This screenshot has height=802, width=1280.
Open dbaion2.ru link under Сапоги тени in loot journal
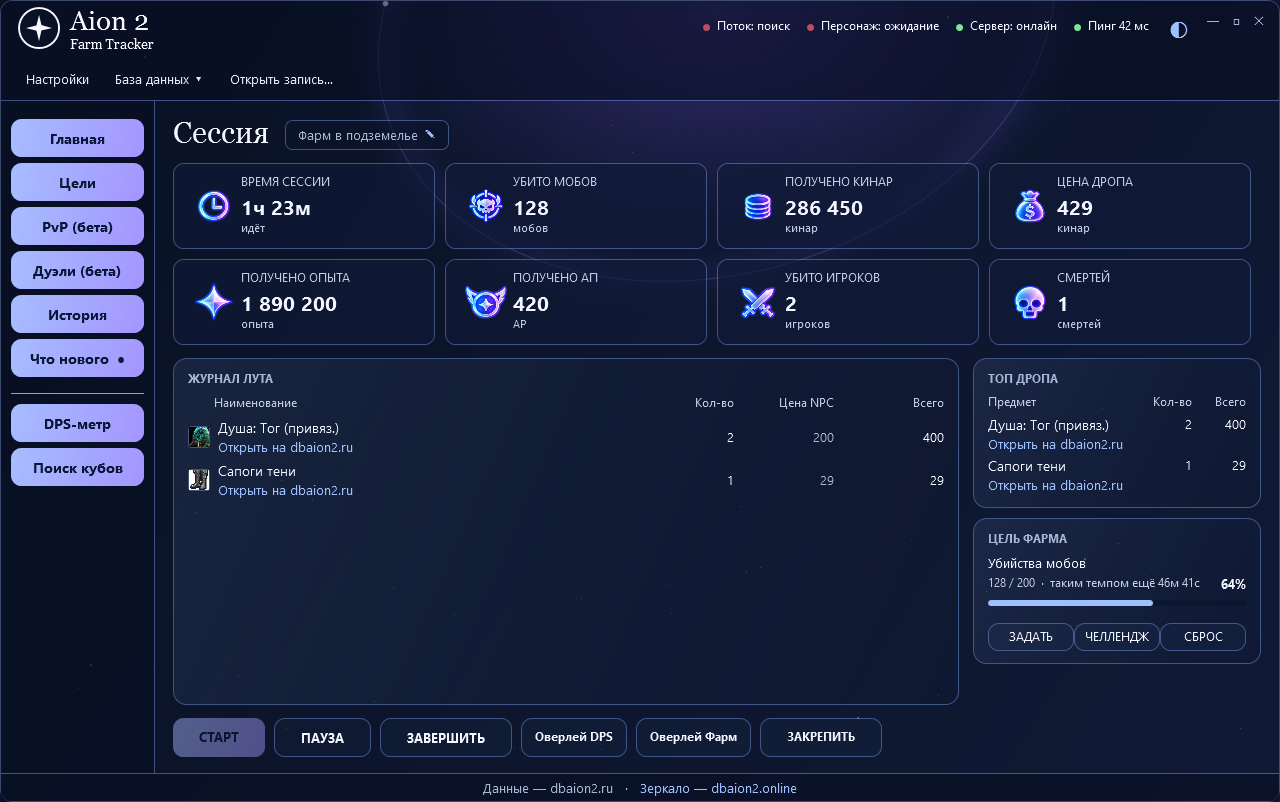coord(285,491)
